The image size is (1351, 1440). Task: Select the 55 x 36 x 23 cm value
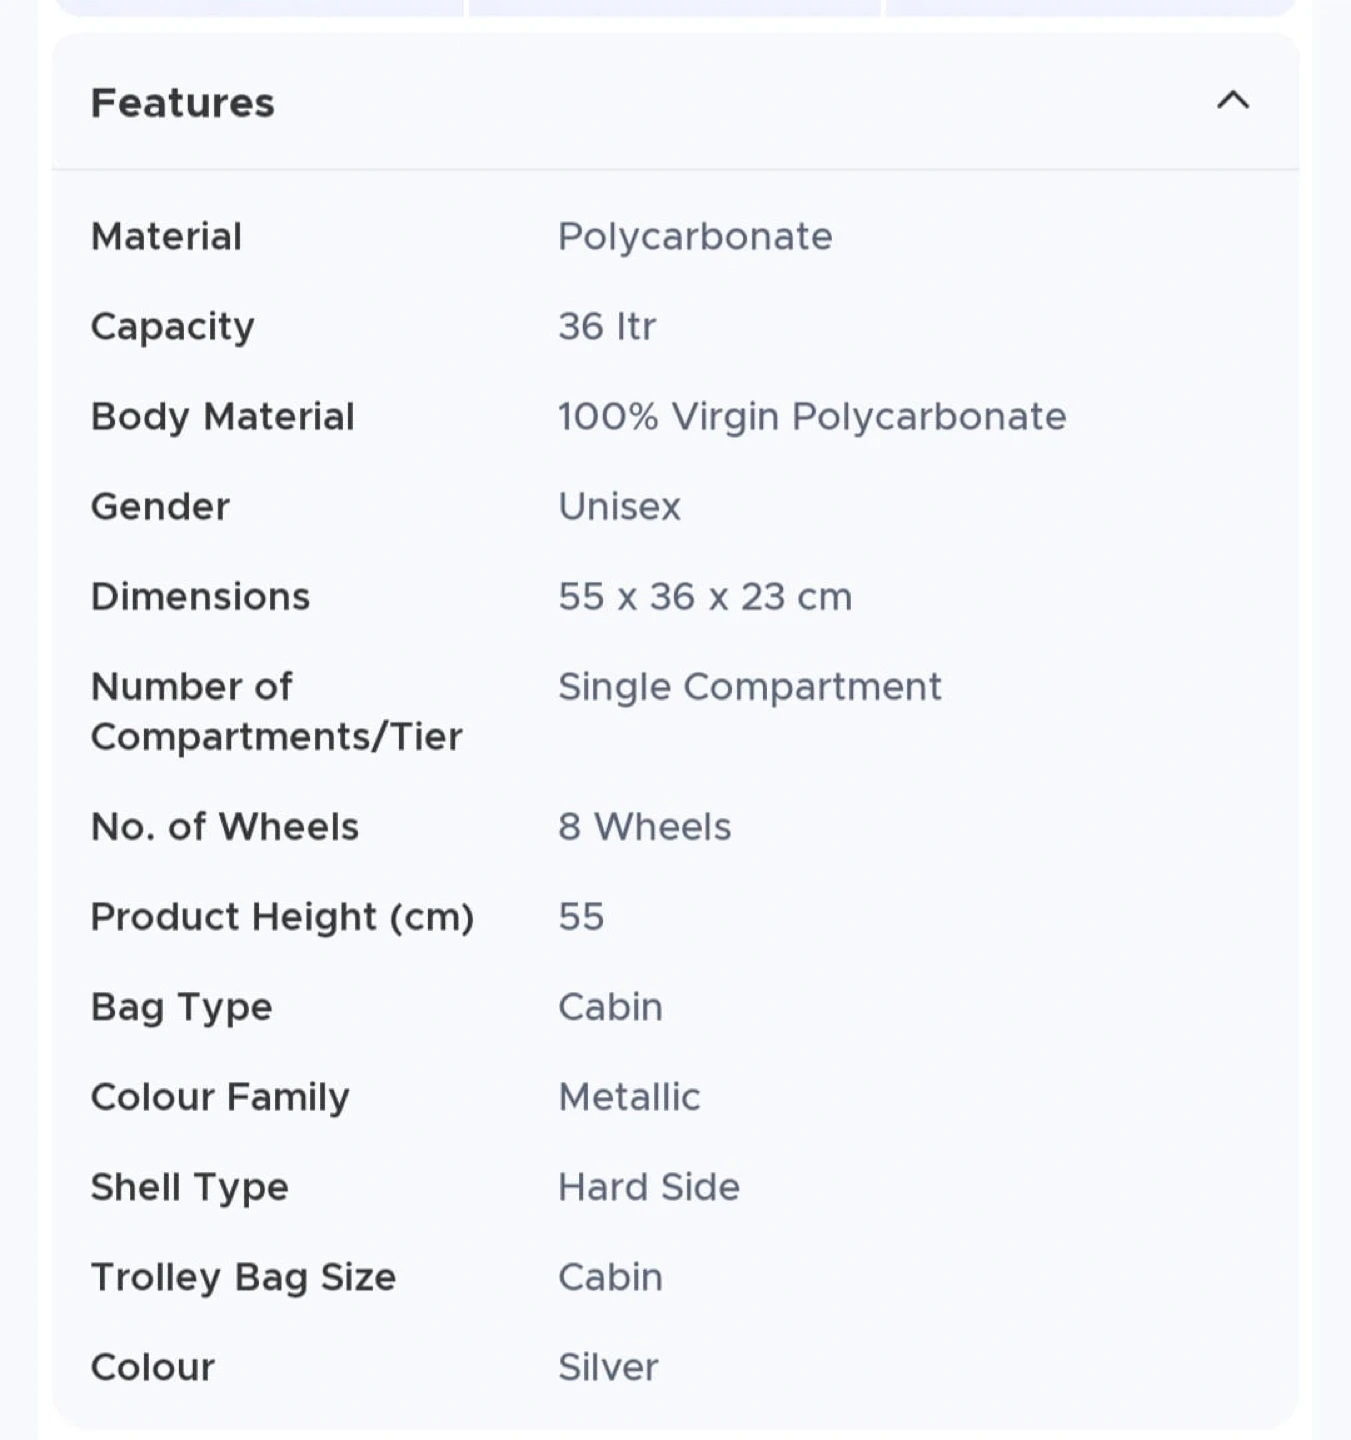[704, 597]
